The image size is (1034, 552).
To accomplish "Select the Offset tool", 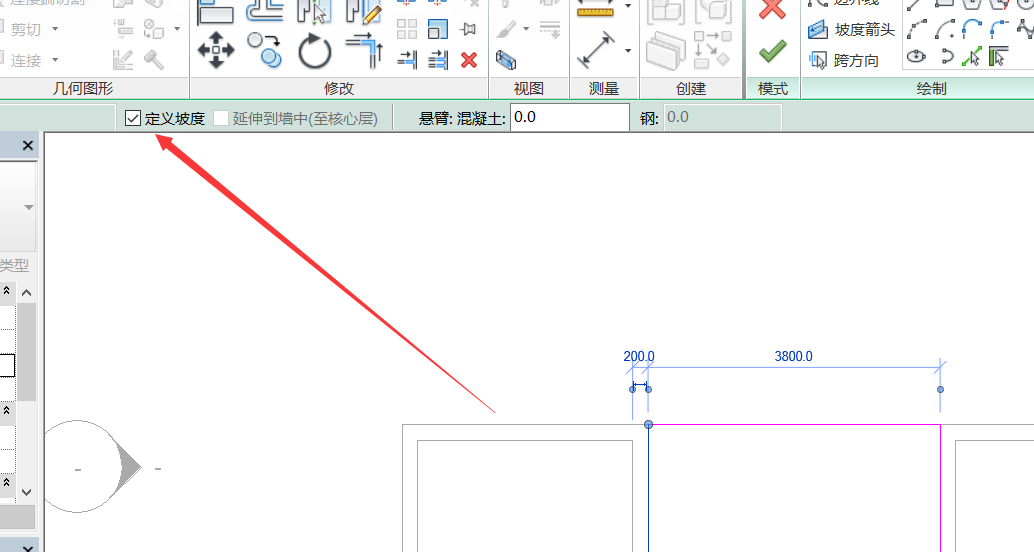I will (x=264, y=11).
